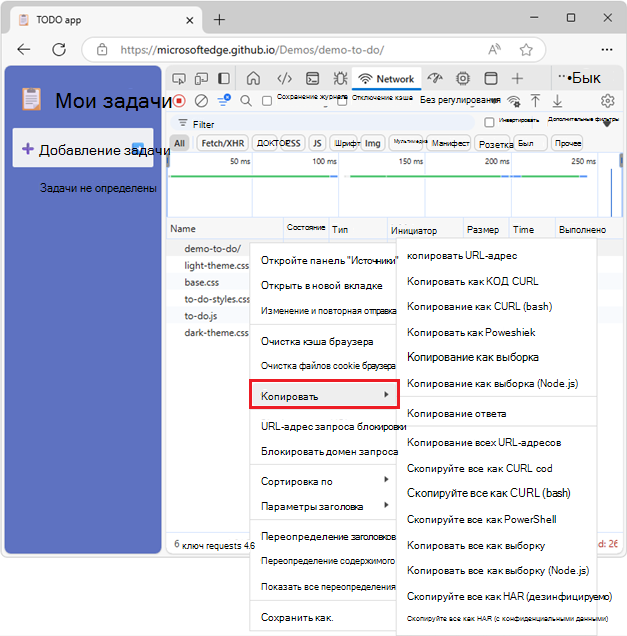
Task: Open the Elements tool code-brackets icon
Action: tap(284, 78)
